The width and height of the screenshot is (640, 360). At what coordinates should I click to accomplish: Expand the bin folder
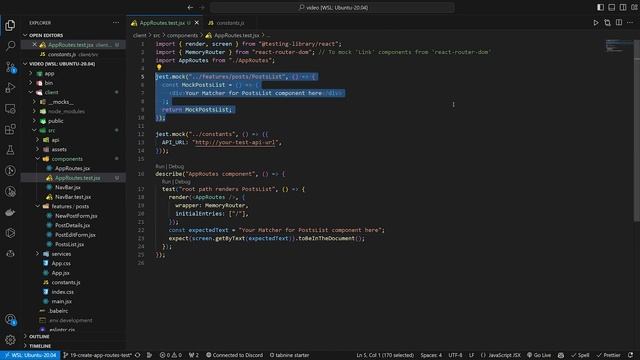(49, 83)
